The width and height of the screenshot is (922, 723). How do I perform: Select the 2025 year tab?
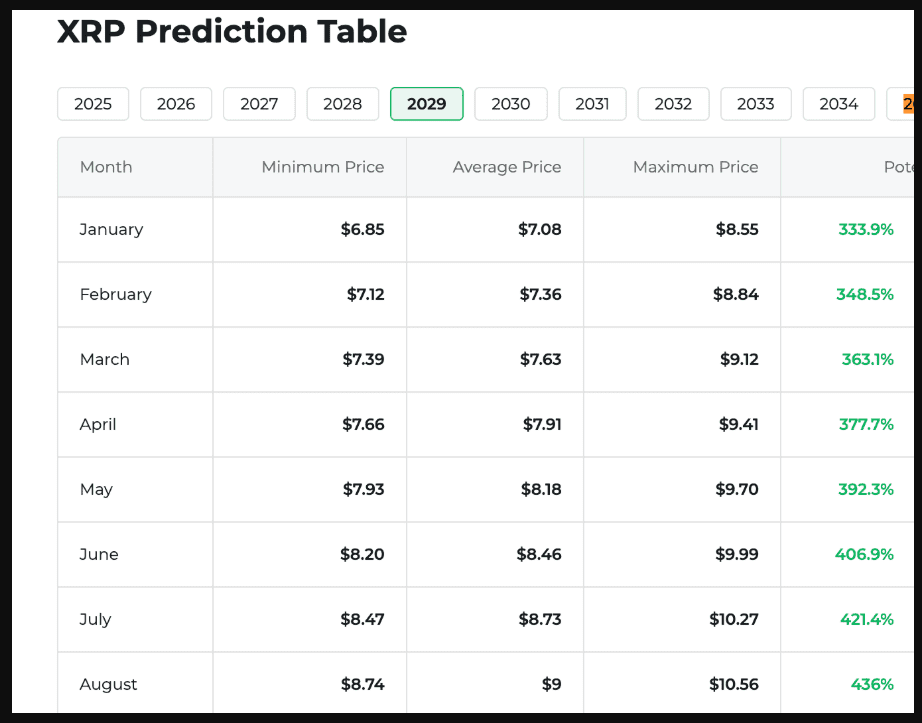coord(93,104)
